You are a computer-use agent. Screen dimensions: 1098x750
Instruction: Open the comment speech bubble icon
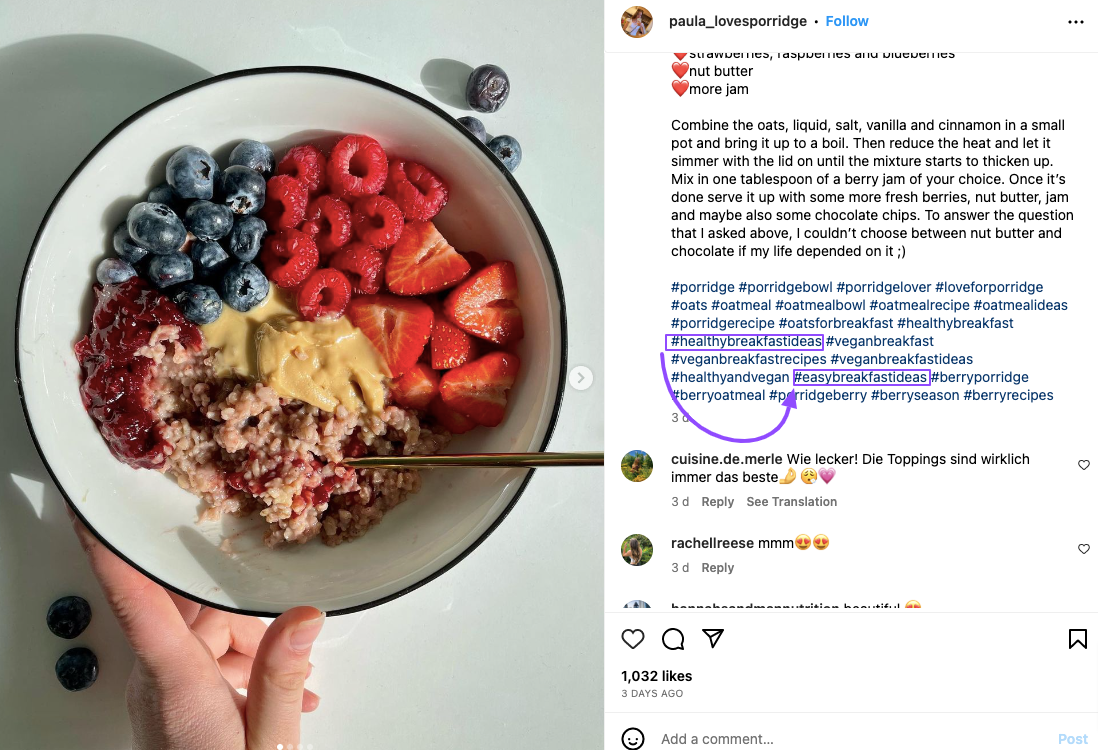pos(673,639)
